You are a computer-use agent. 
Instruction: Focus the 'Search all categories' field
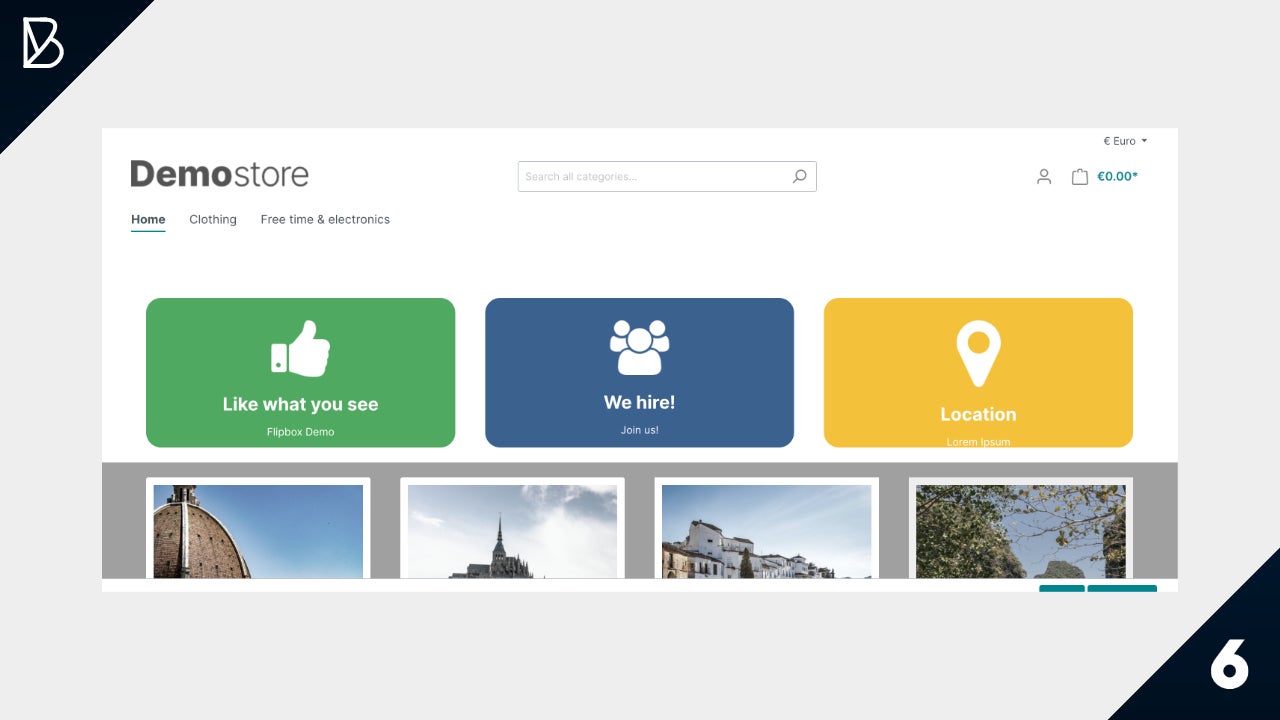[650, 177]
